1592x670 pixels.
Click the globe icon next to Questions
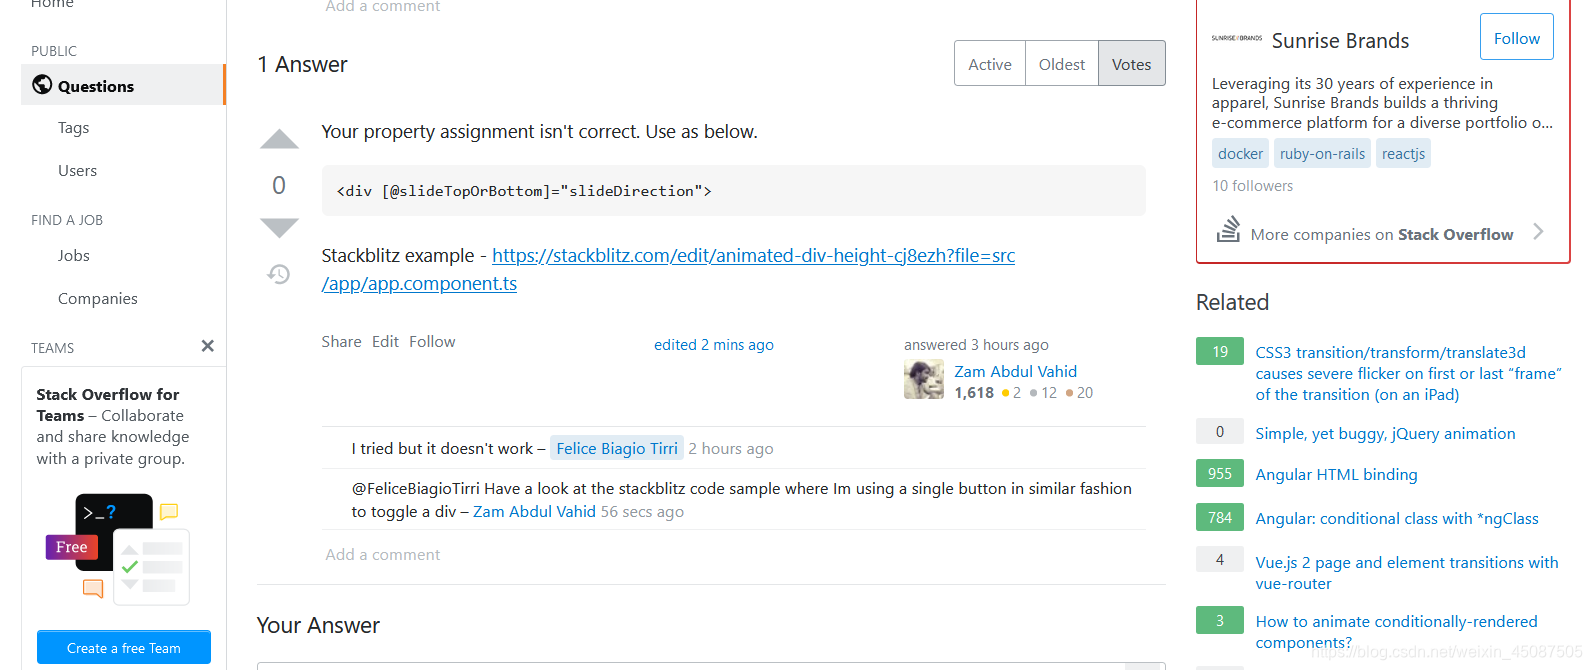(x=42, y=85)
